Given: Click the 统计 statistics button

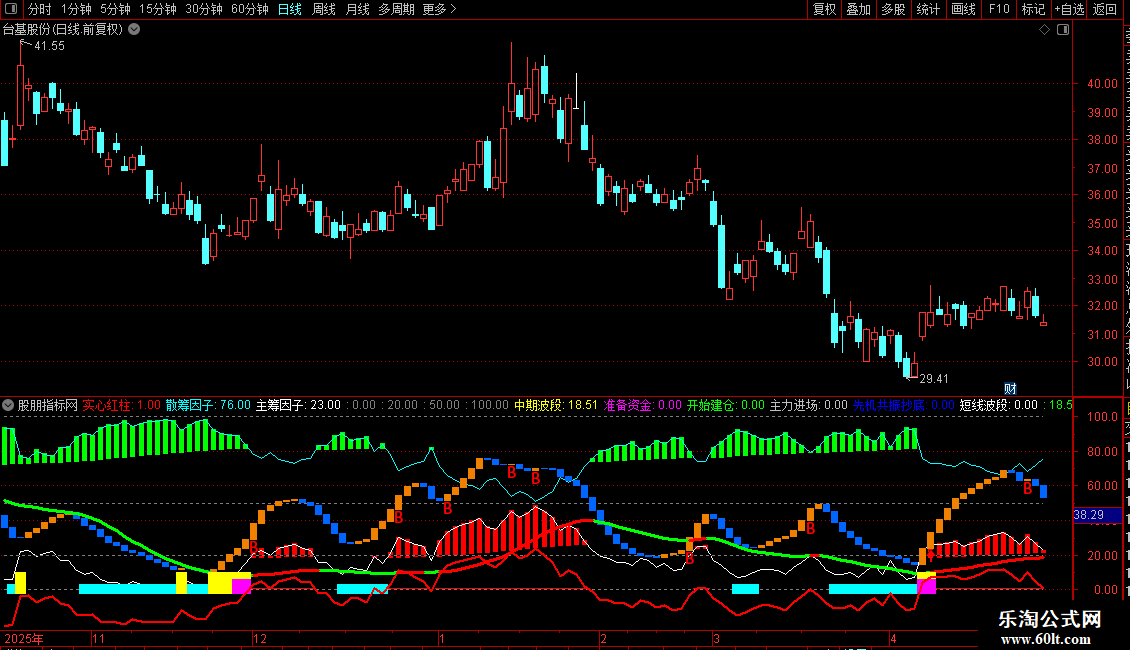Looking at the screenshot, I should pos(928,9).
